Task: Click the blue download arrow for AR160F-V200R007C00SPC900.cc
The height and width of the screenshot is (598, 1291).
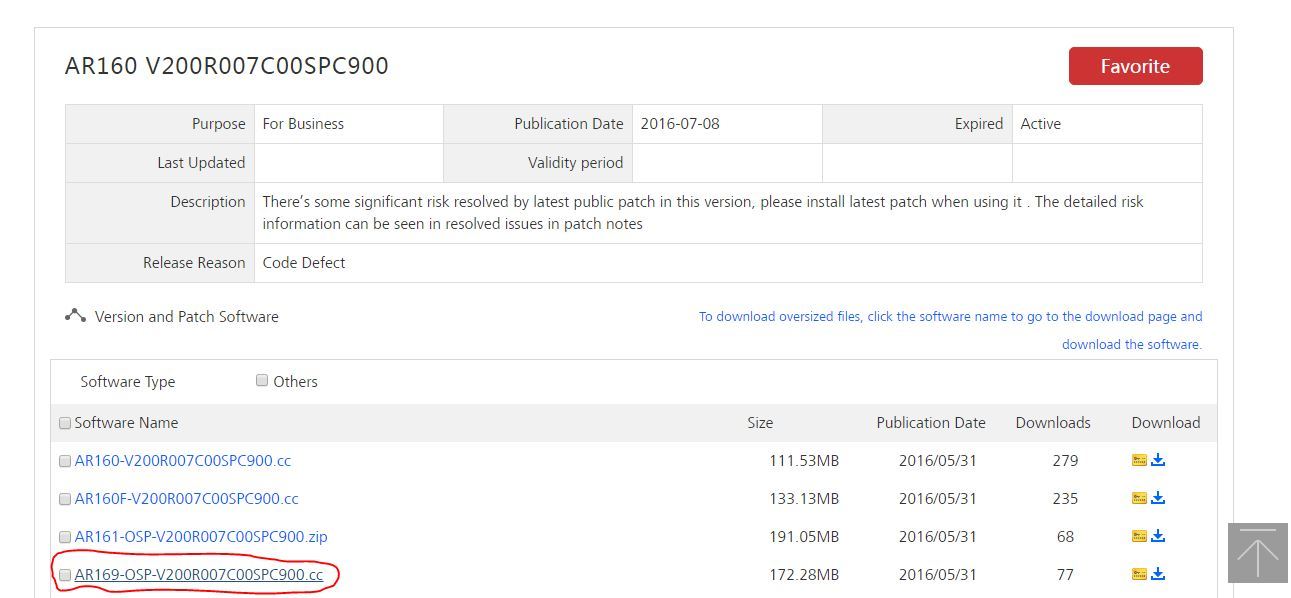Action: pos(1158,498)
